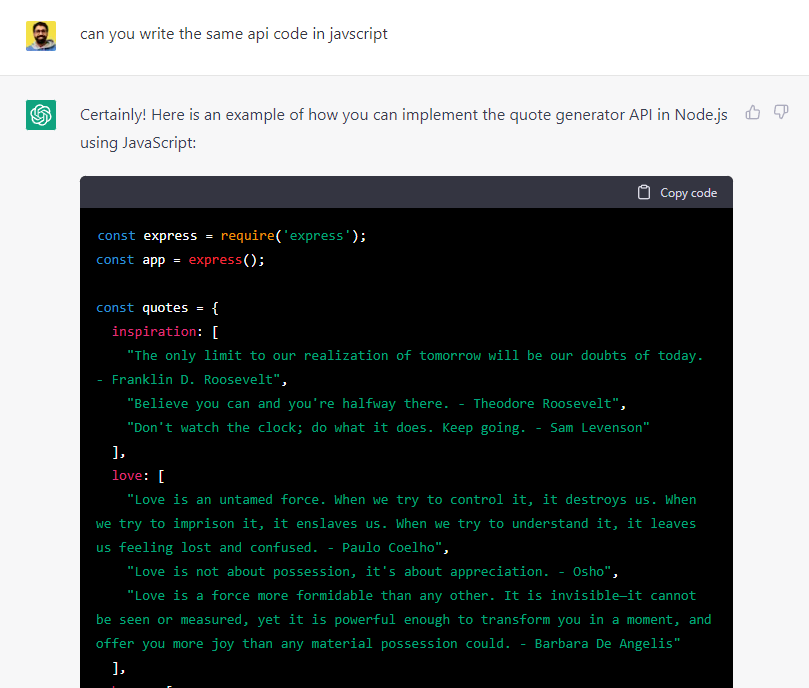
Task: Click the thumbs up feedback icon
Action: pyautogui.click(x=753, y=112)
